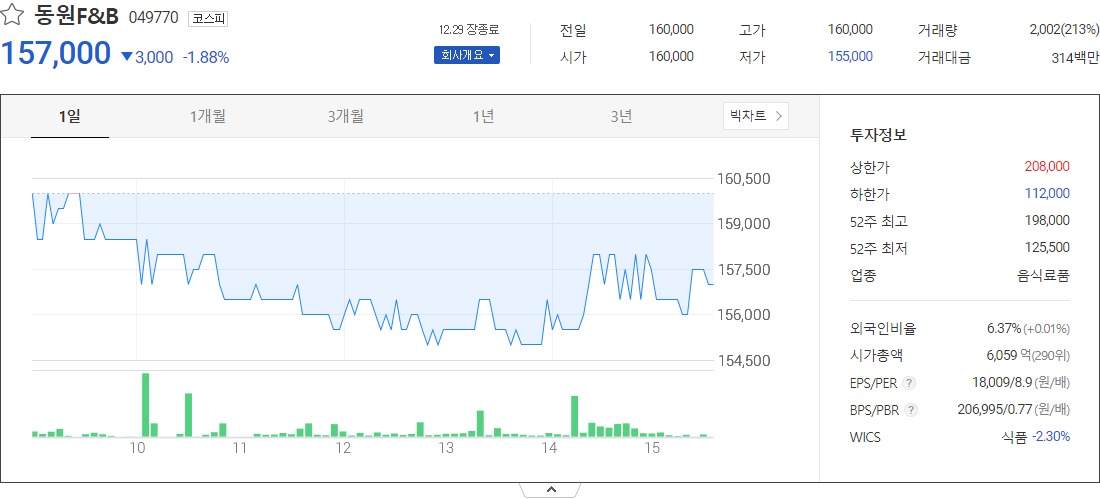Switch to the 3개월 chart tab
1100x499 pixels.
346,117
